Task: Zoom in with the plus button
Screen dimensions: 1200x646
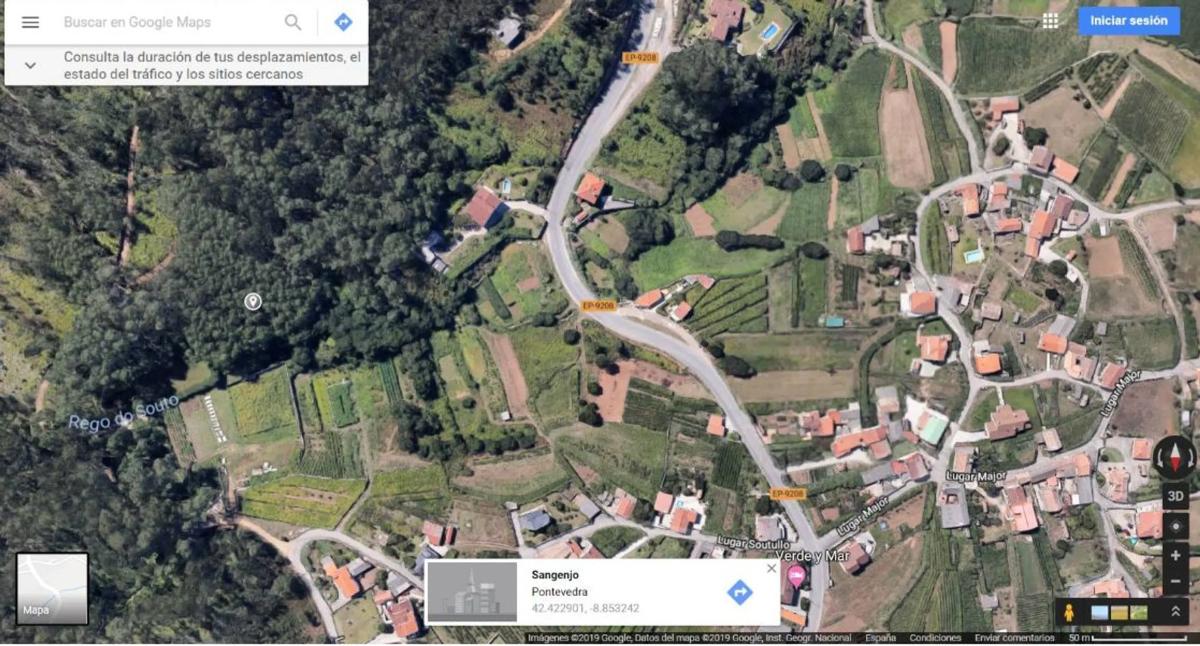Action: [x=1176, y=556]
